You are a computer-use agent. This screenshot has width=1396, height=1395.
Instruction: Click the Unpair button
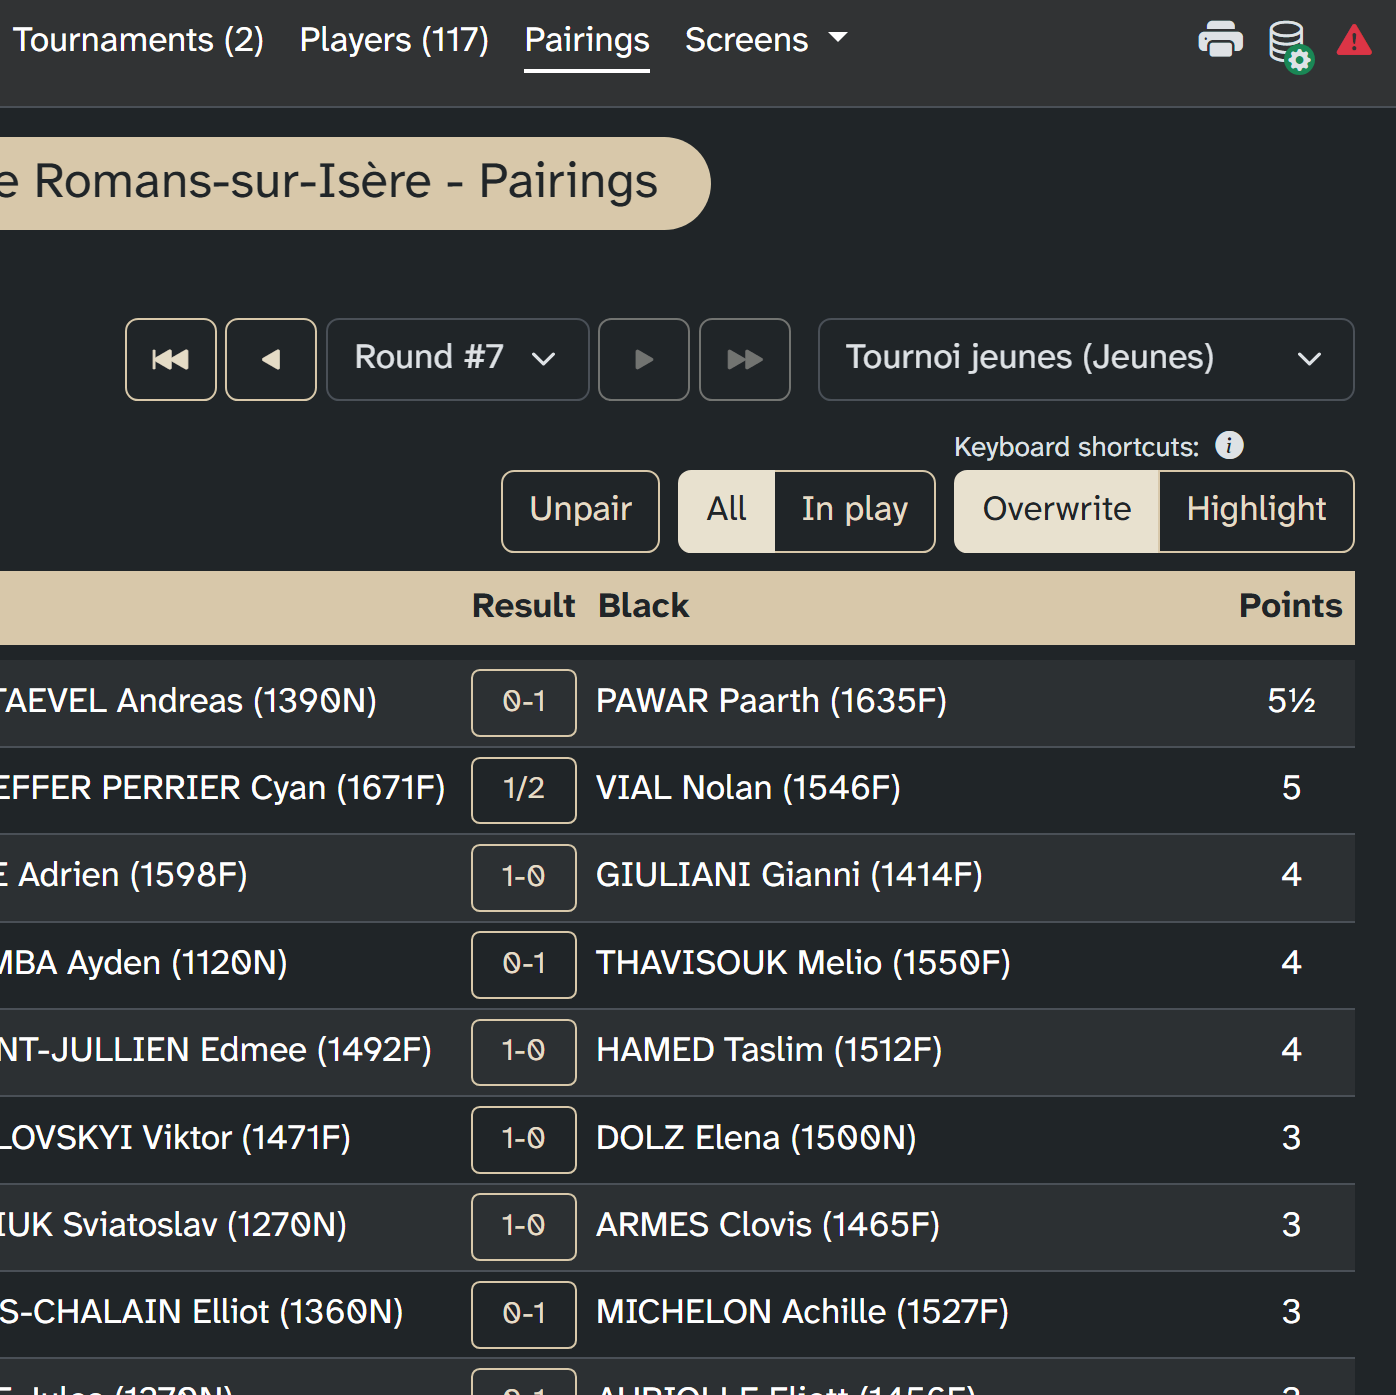click(580, 511)
